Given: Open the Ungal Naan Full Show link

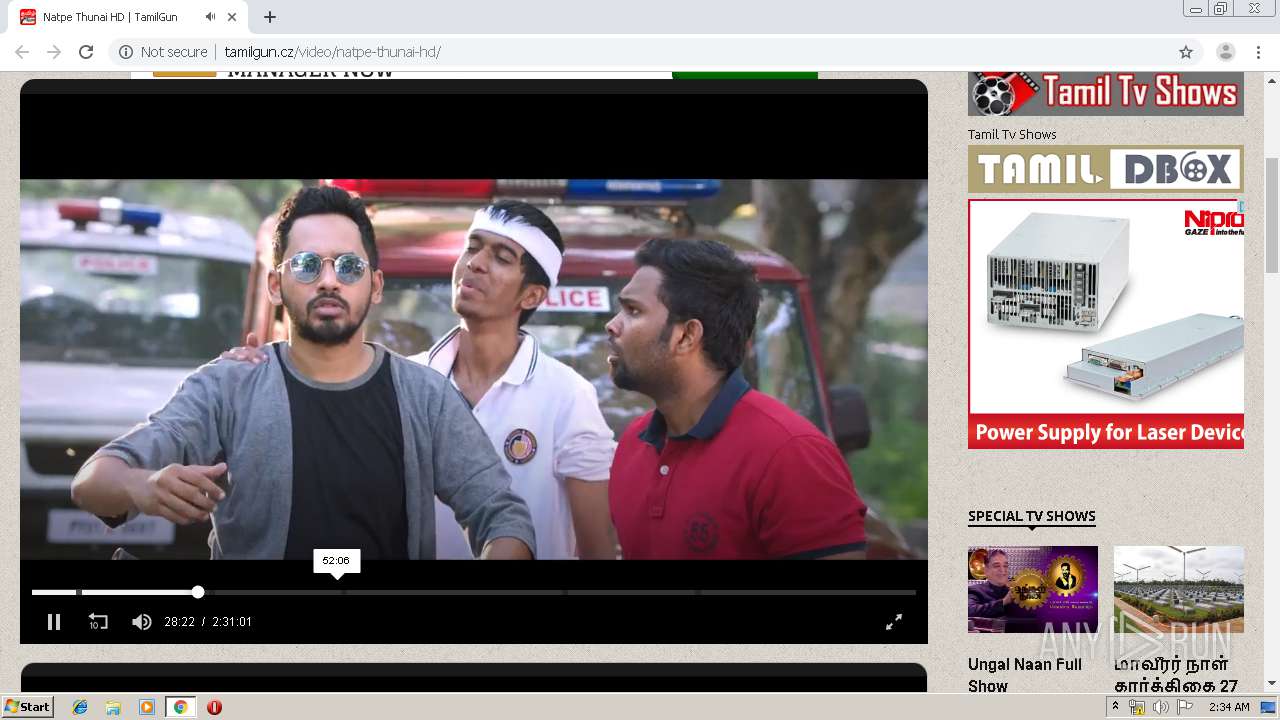Looking at the screenshot, I should point(1025,675).
